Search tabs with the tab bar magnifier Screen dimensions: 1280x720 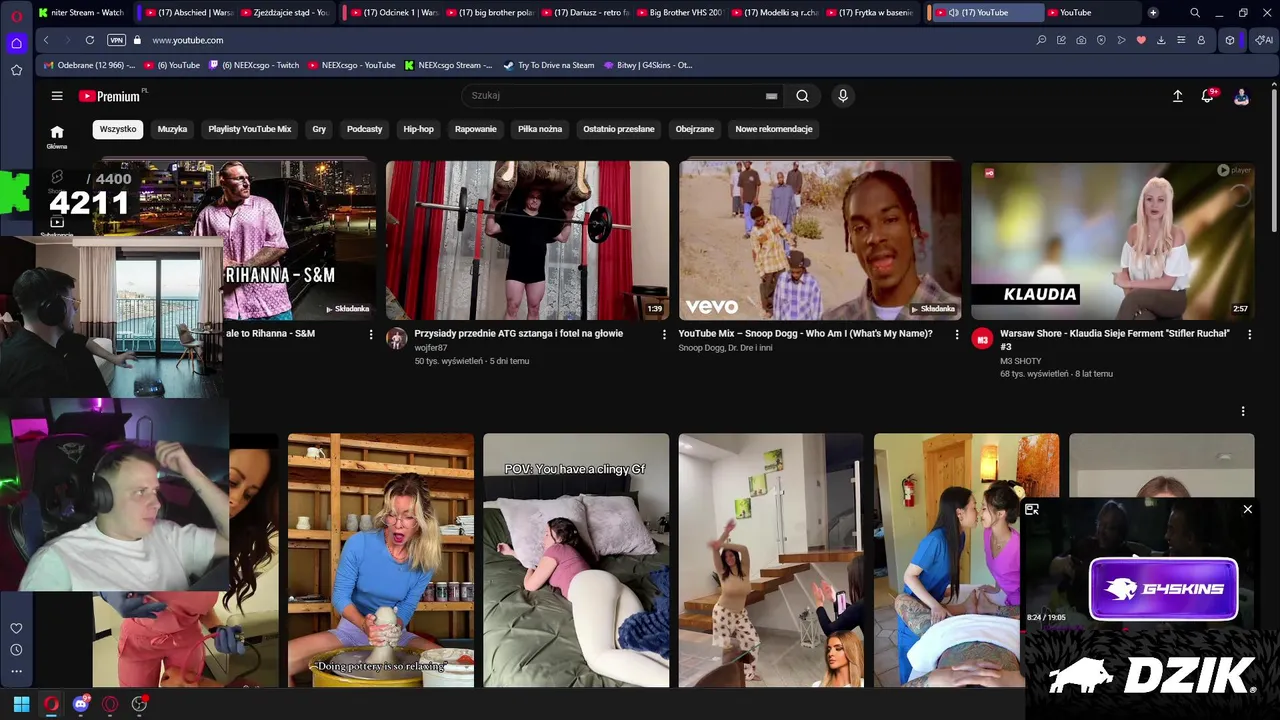click(x=1195, y=12)
